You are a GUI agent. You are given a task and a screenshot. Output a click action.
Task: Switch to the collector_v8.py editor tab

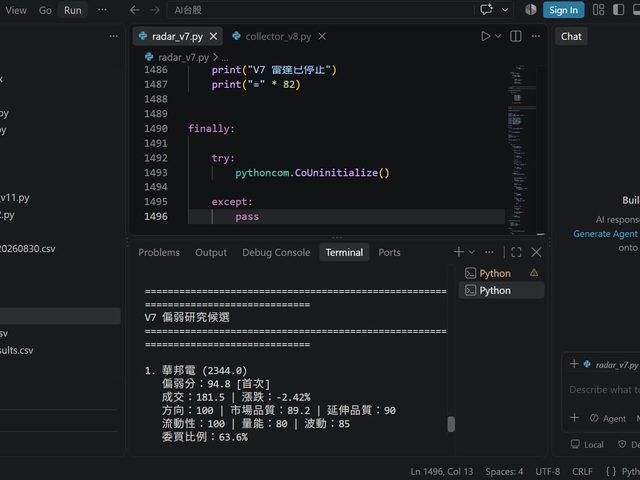coord(278,36)
